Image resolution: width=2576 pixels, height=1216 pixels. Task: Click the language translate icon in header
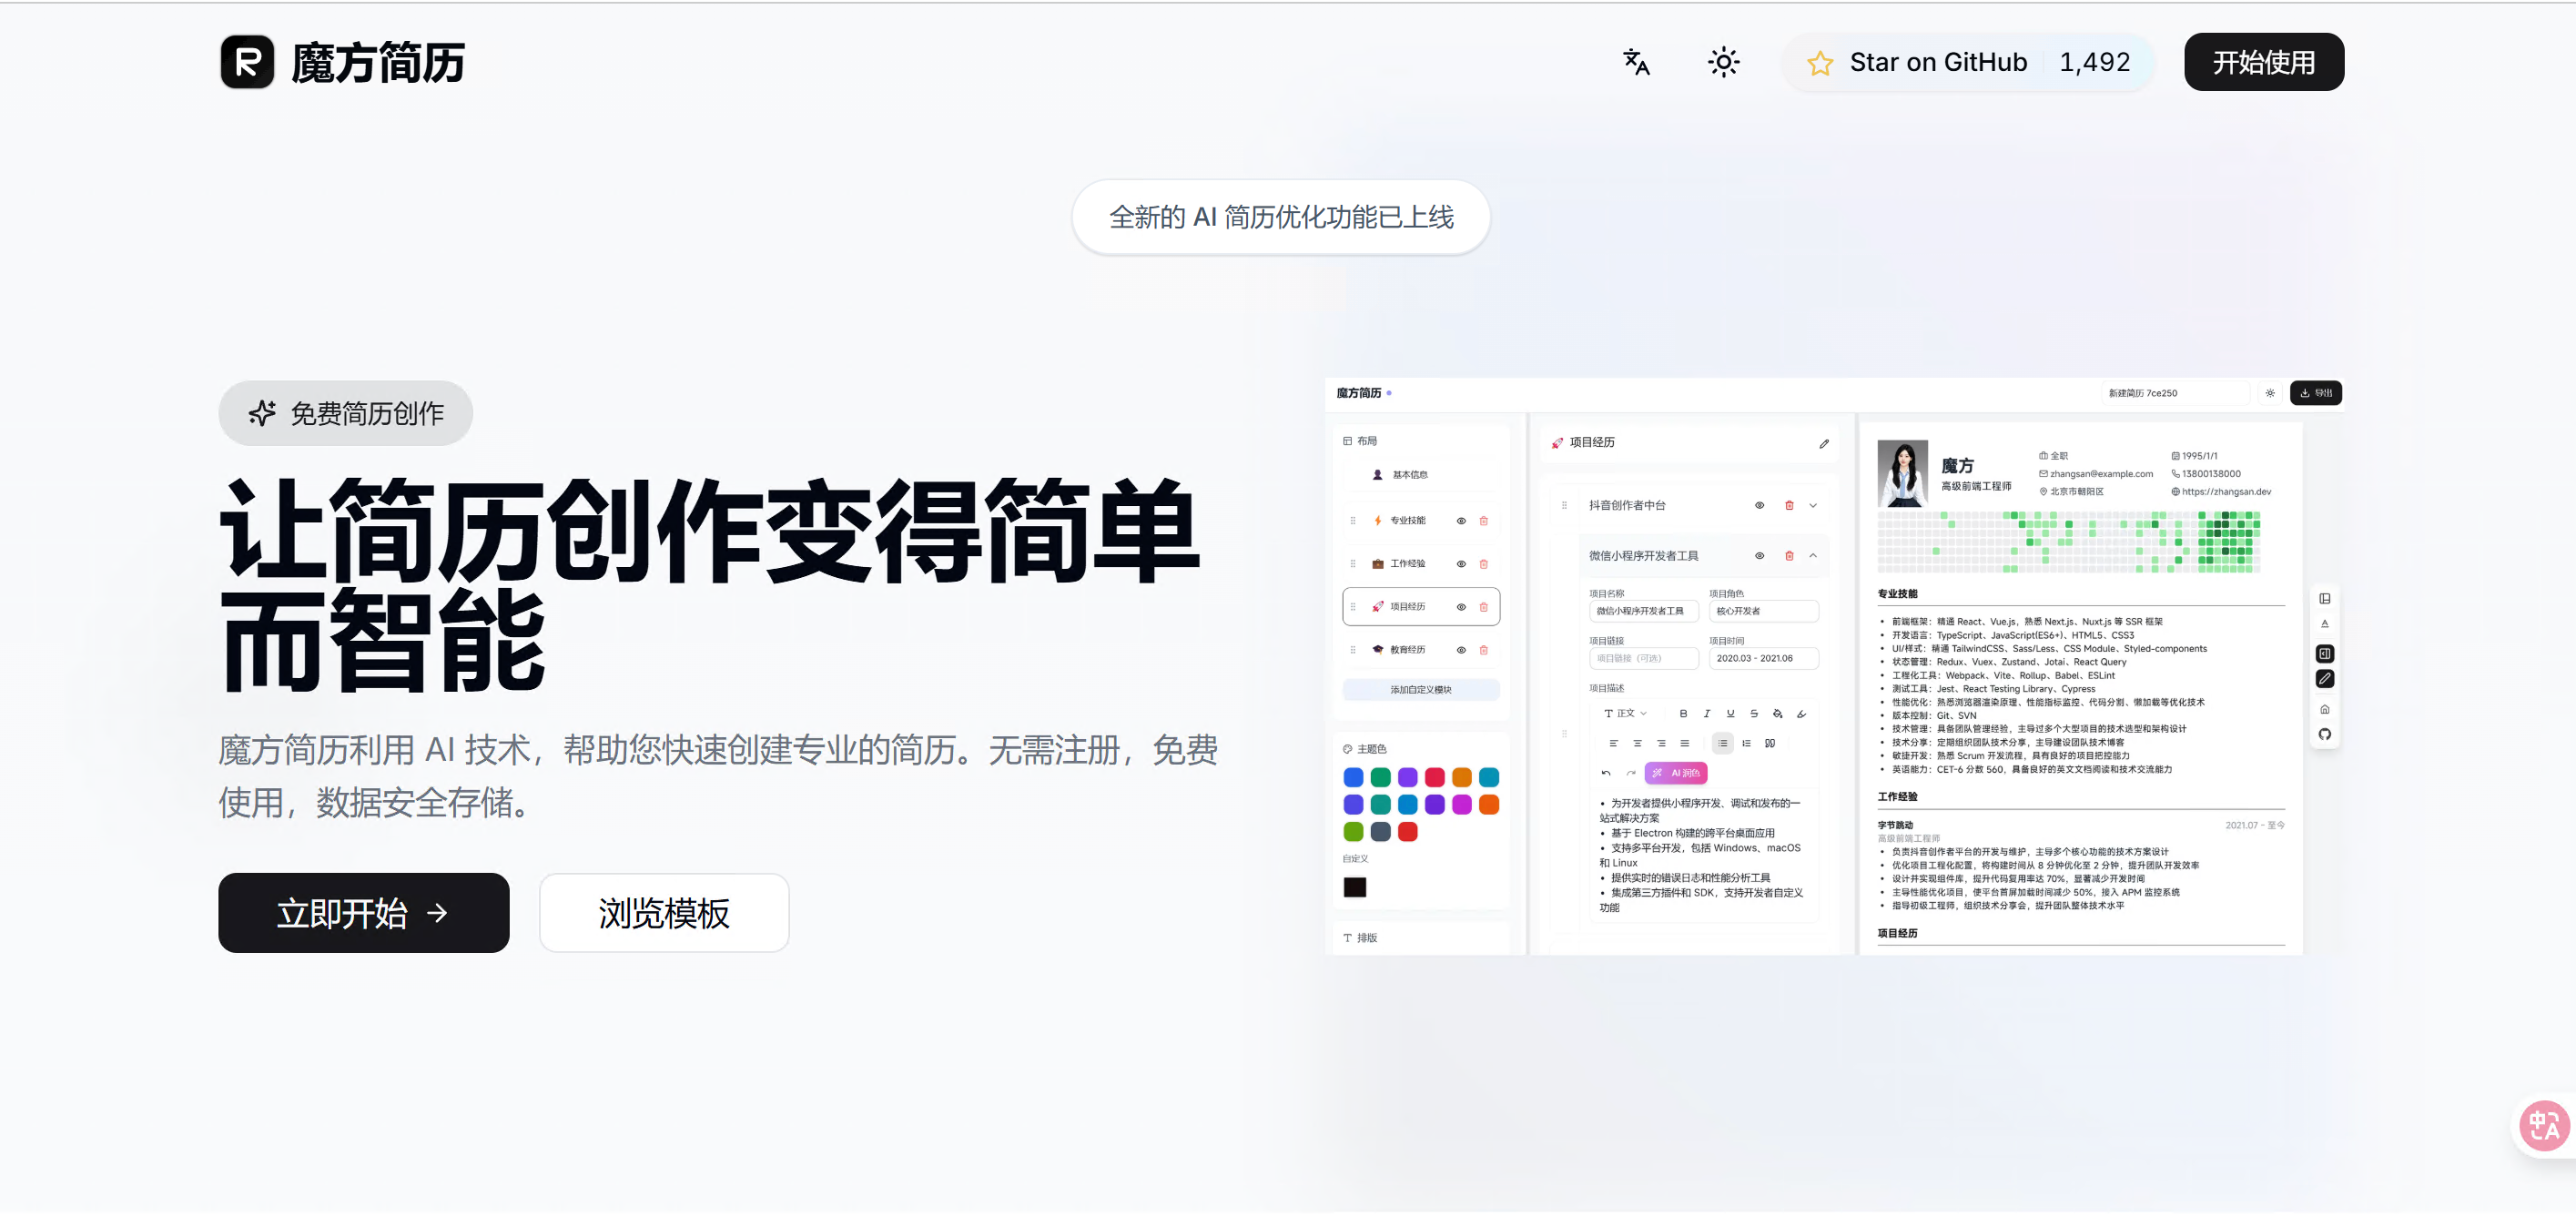point(1636,62)
